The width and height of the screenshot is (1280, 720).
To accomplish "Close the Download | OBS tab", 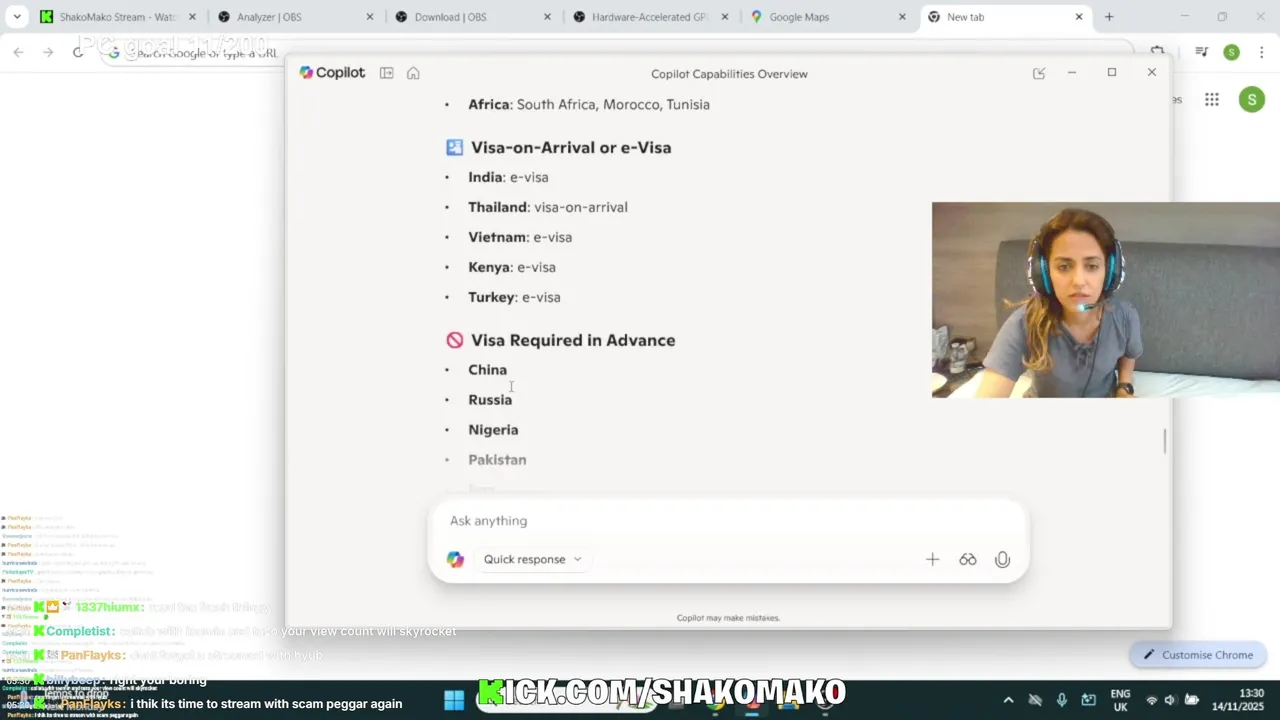I will [x=547, y=17].
